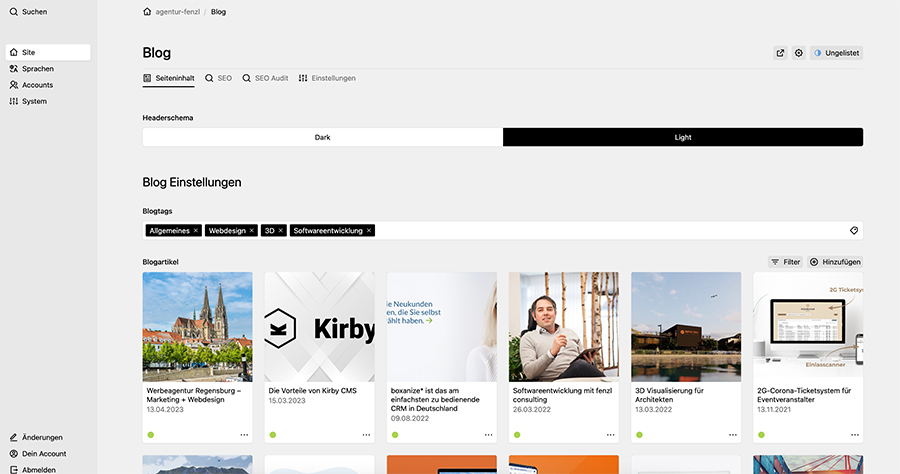Toggle status dot of boxanize article
The height and width of the screenshot is (474, 900).
(395, 435)
